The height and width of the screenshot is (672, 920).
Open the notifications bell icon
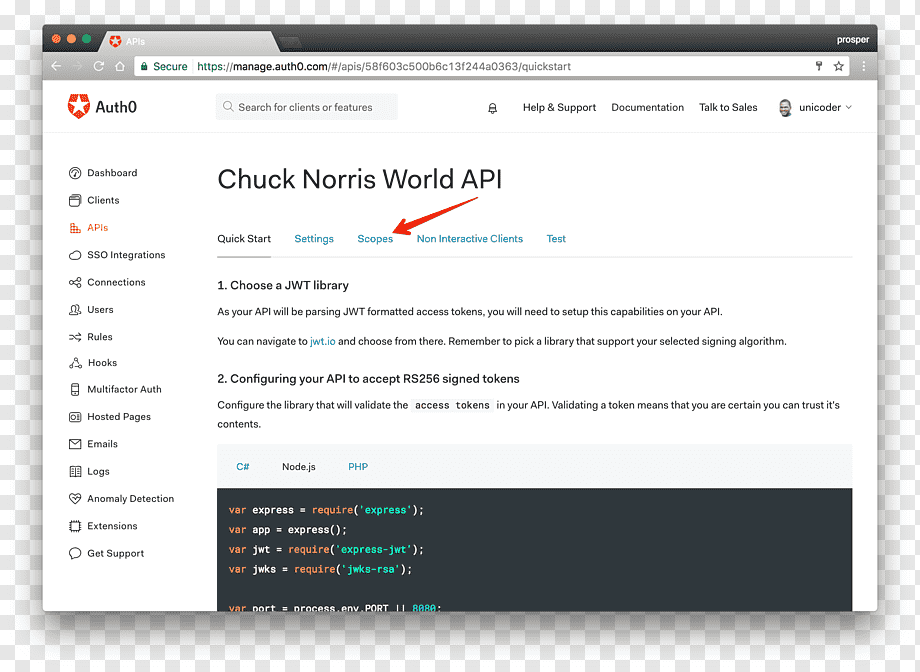pyautogui.click(x=492, y=108)
